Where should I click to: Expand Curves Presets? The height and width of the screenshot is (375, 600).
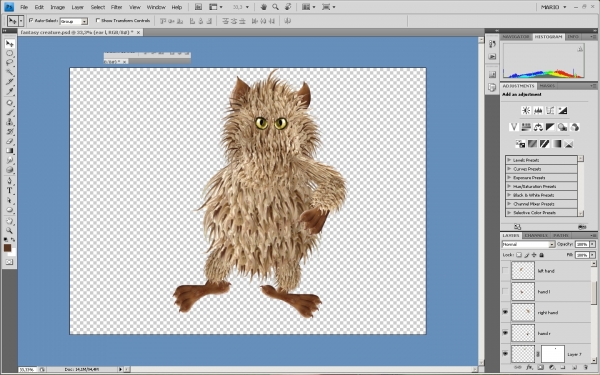point(509,169)
